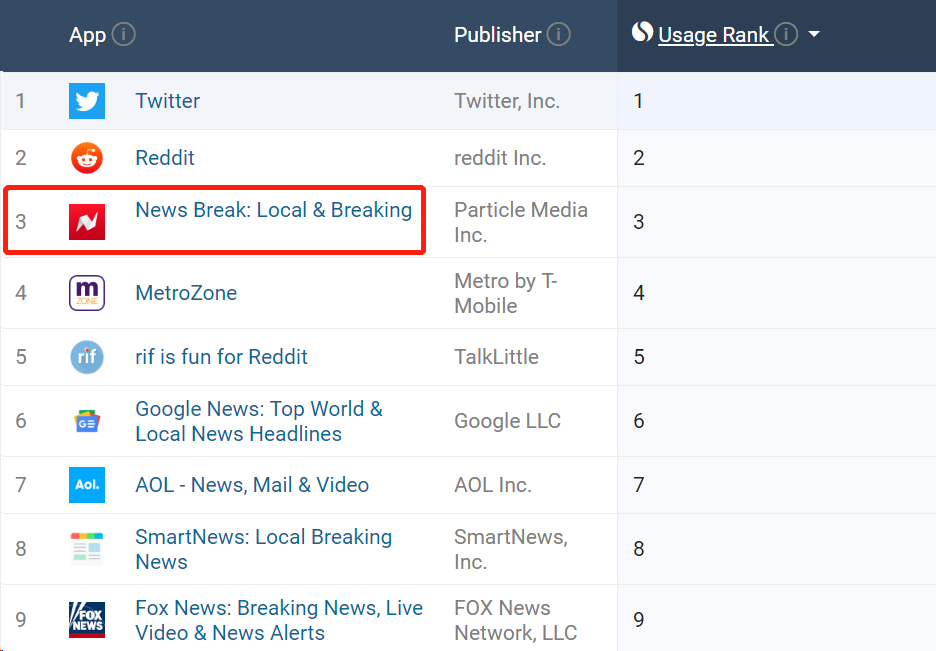Click the rif is fun app icon

[87, 357]
